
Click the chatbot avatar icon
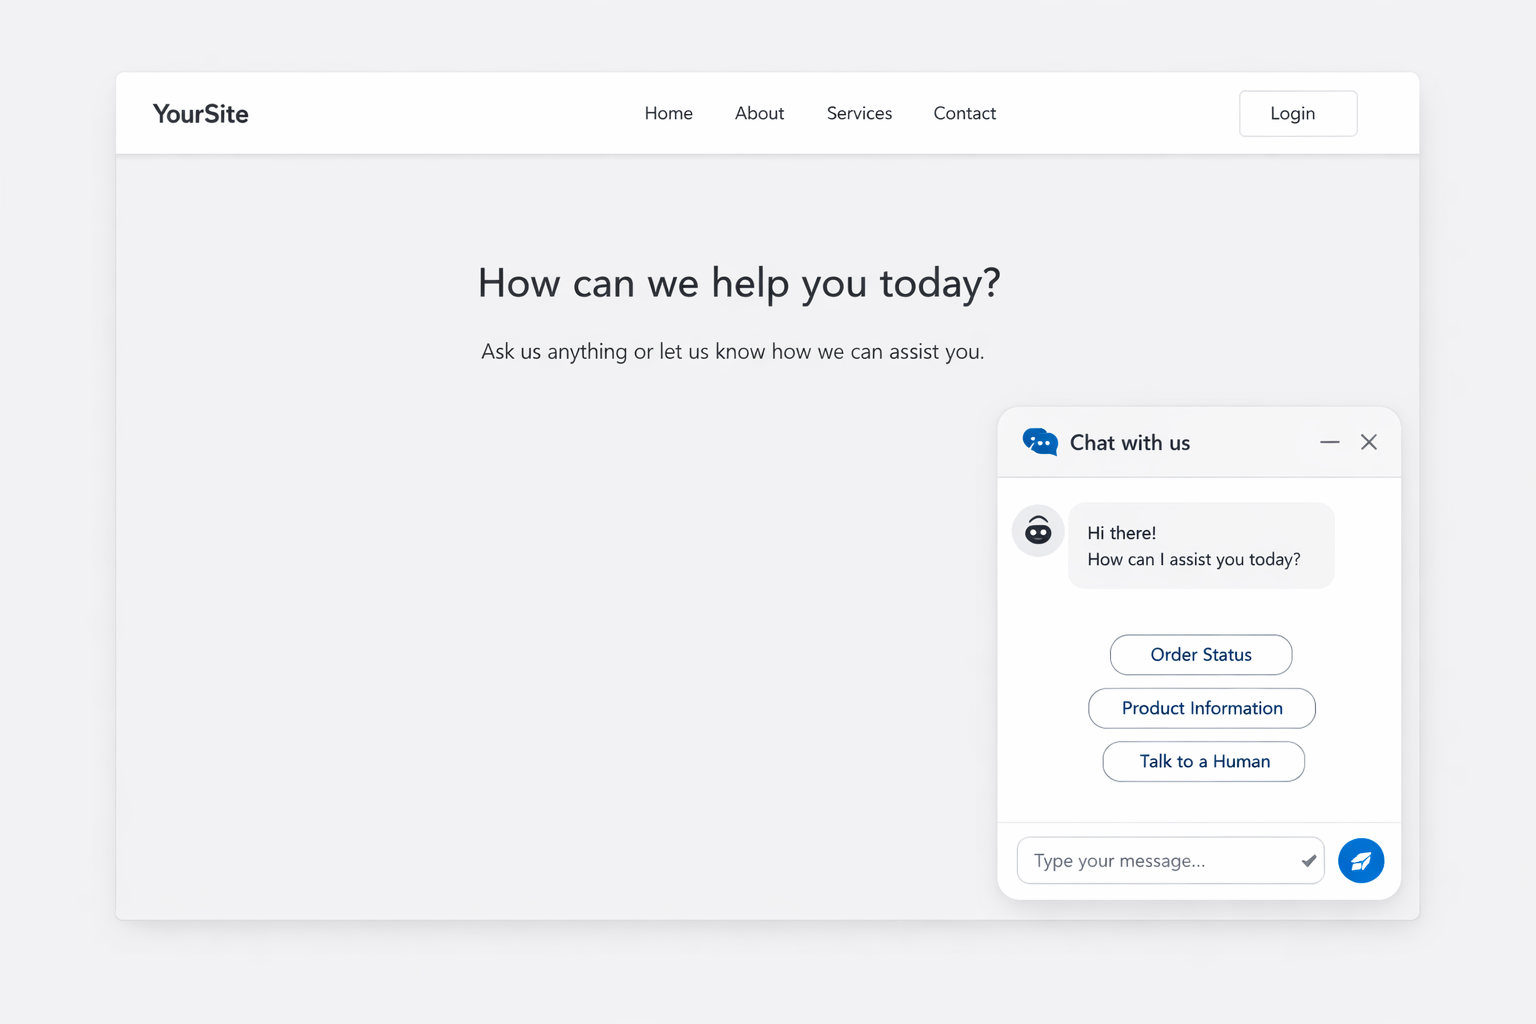1038,531
